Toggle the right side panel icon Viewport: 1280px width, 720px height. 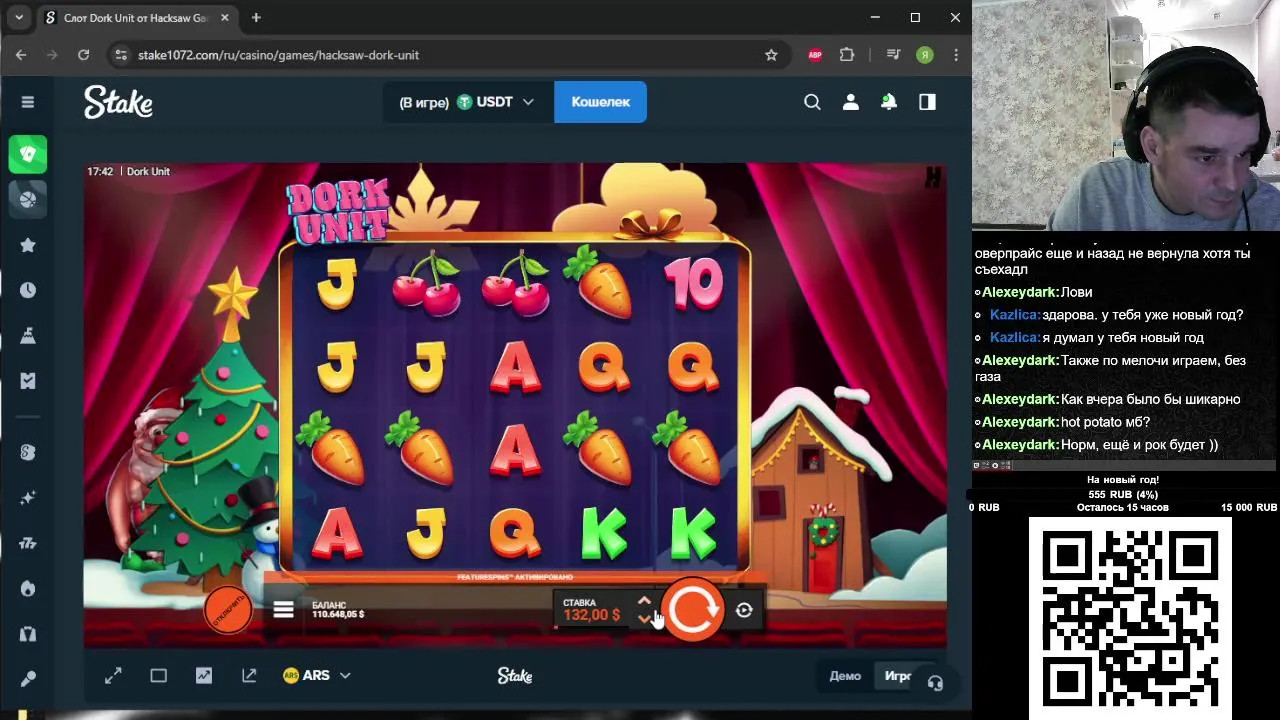point(927,102)
